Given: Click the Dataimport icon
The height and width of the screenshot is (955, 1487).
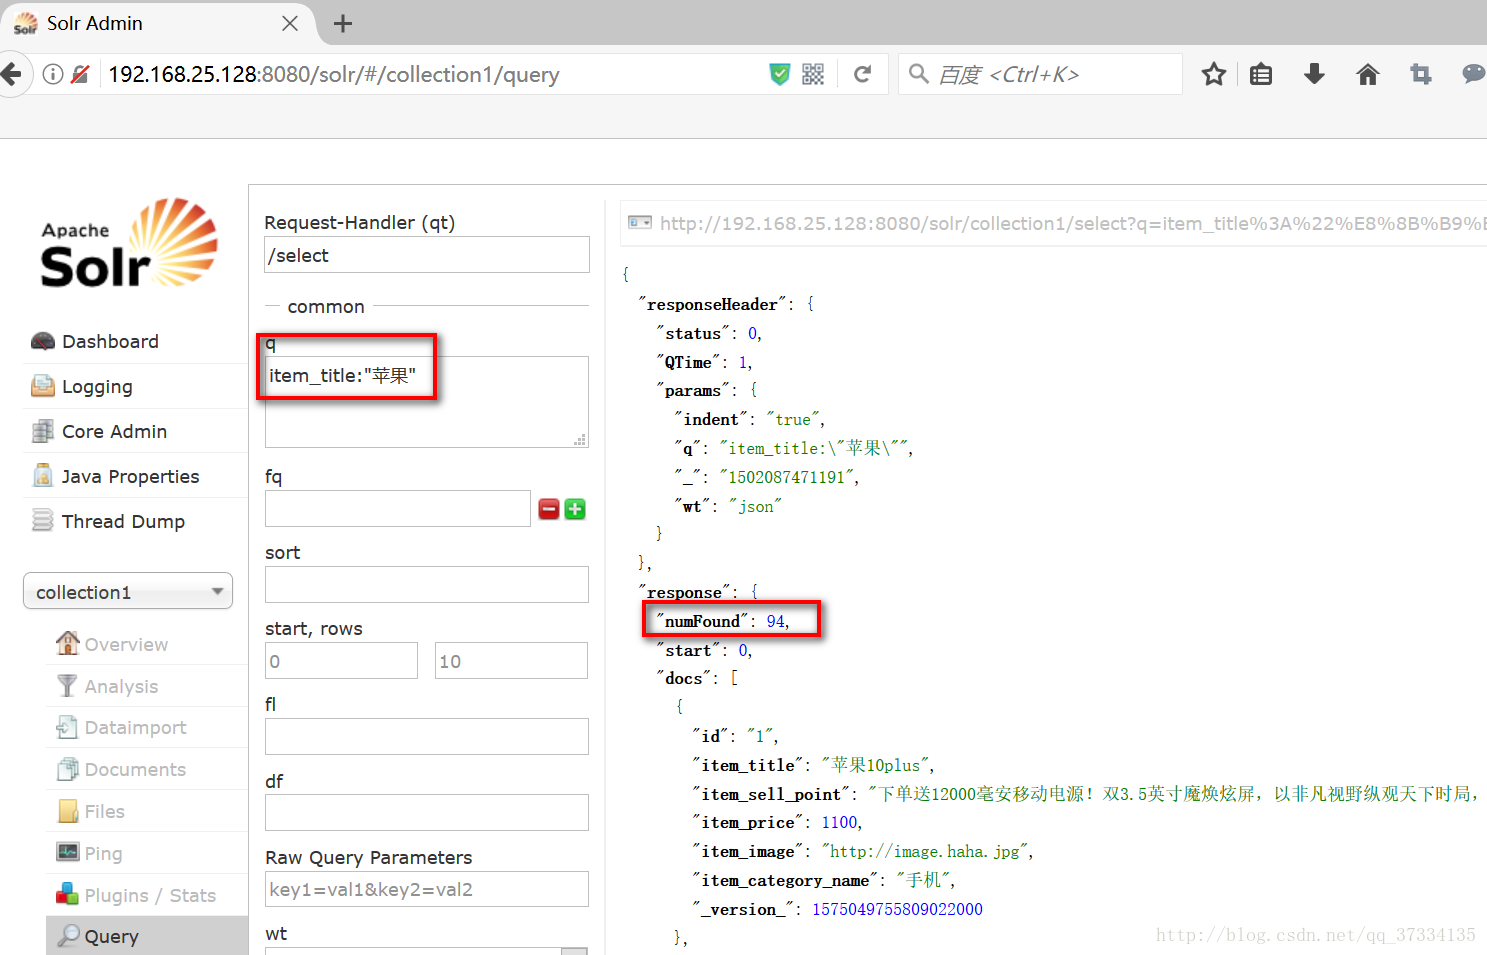Looking at the screenshot, I should tap(67, 727).
